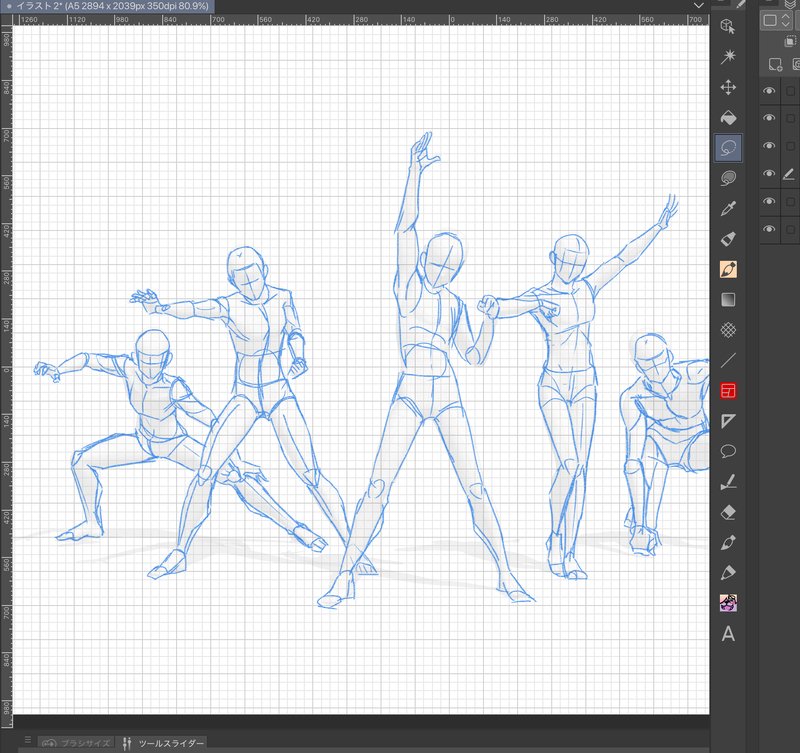Check the sixth layer's selection box
This screenshot has height=753, width=800.
(790, 229)
